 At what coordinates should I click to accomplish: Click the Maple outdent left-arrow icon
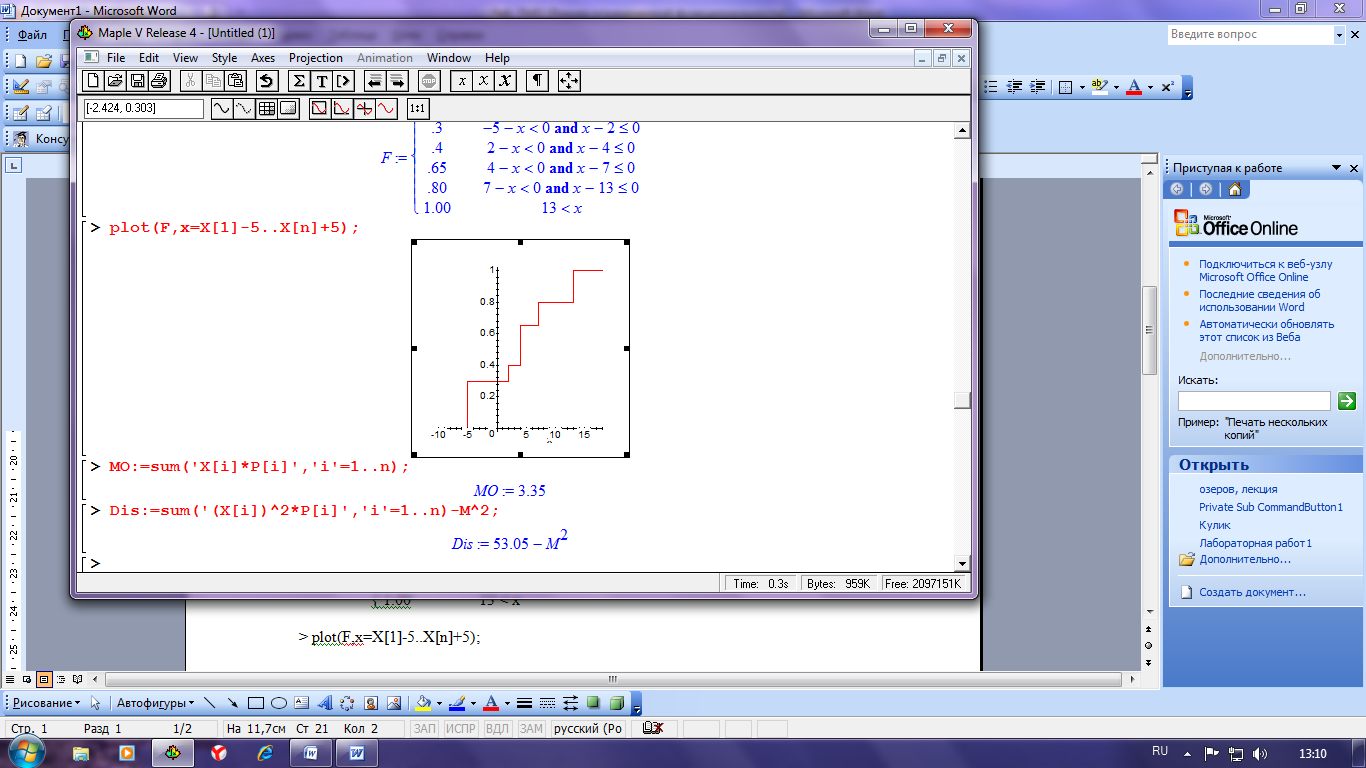tap(374, 81)
